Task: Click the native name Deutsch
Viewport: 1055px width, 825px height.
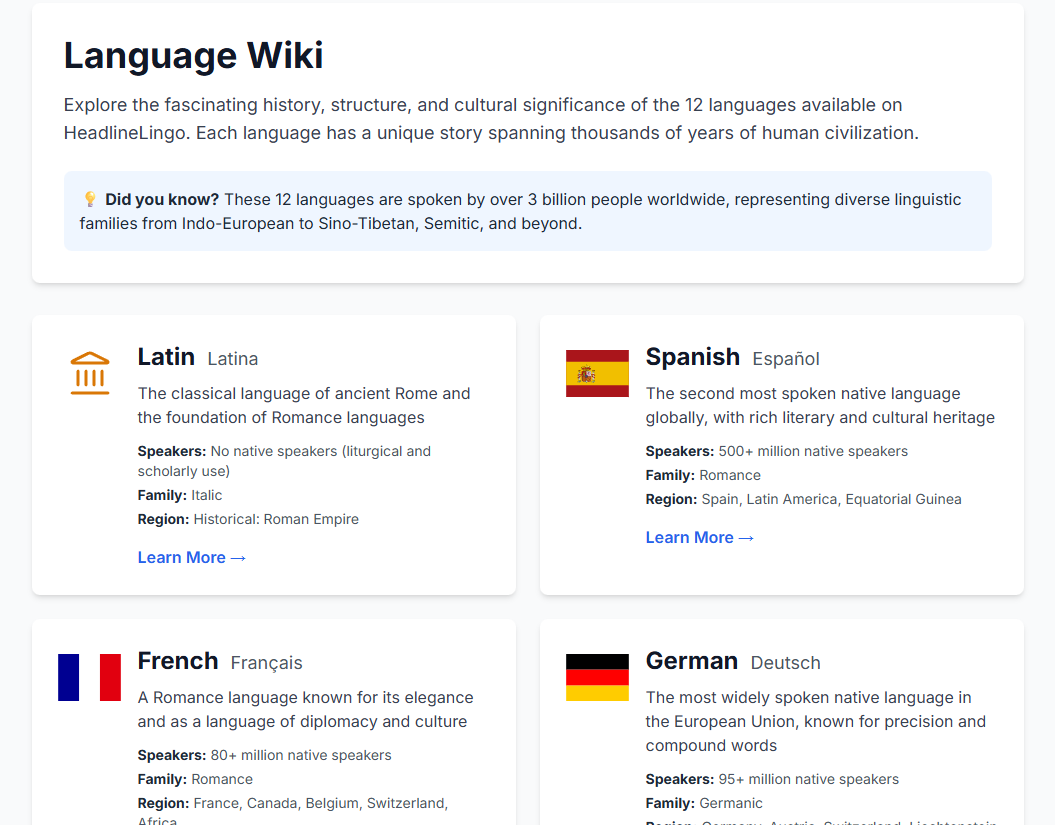Action: click(x=785, y=663)
